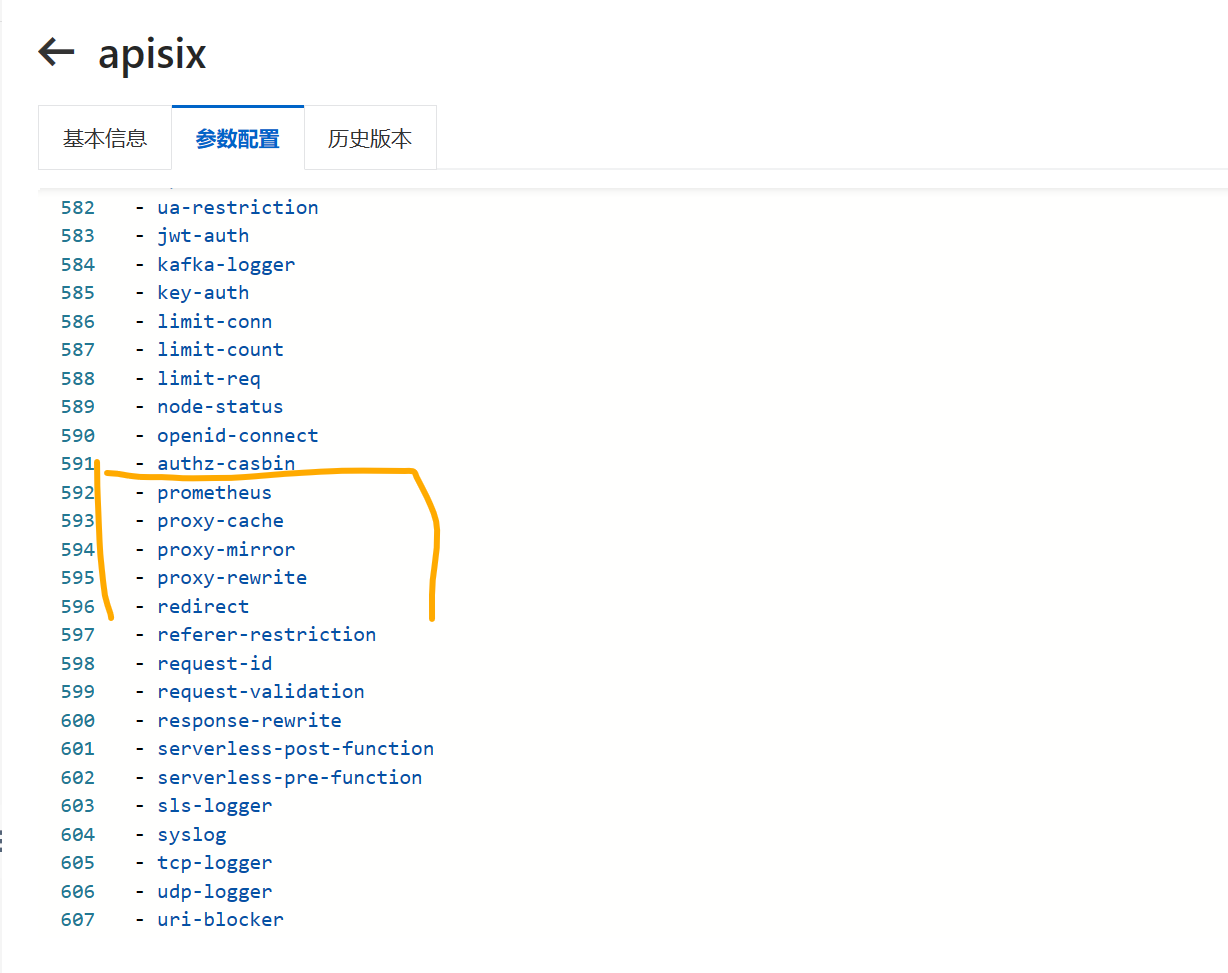Select the prometheus plugin line
This screenshot has height=973, width=1228.
click(x=214, y=492)
